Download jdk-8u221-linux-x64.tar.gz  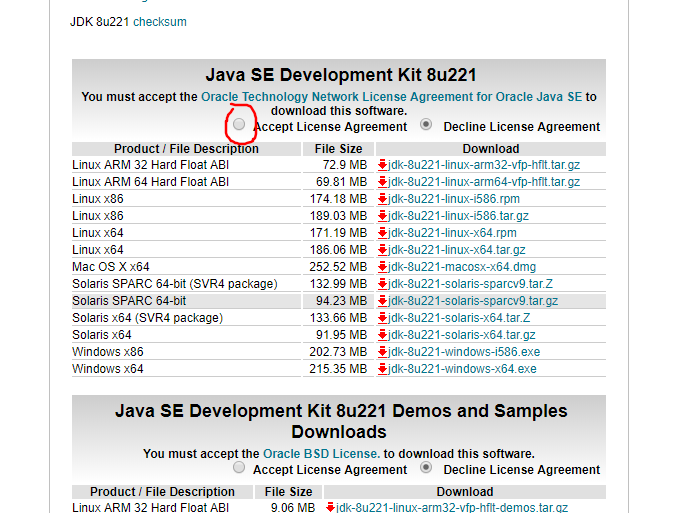(456, 250)
